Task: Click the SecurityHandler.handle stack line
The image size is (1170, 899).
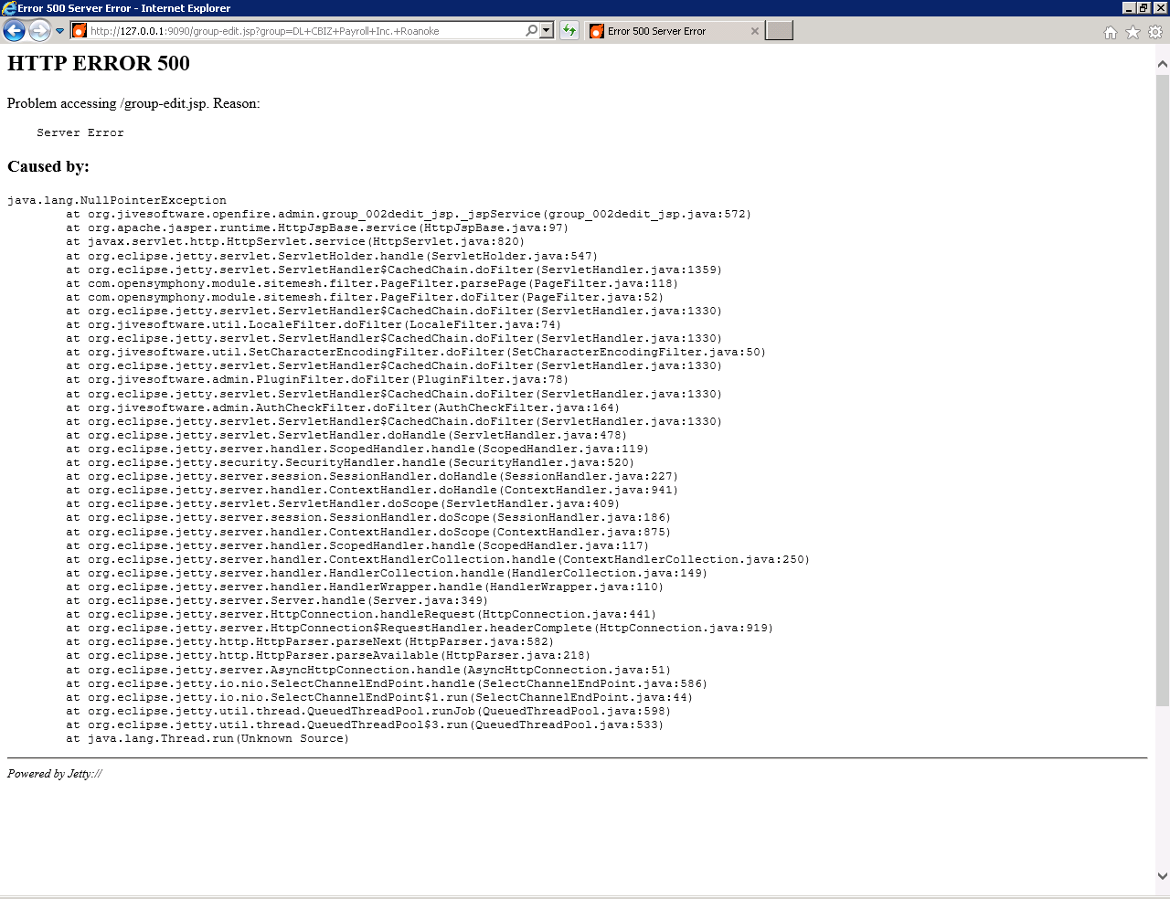Action: click(350, 463)
